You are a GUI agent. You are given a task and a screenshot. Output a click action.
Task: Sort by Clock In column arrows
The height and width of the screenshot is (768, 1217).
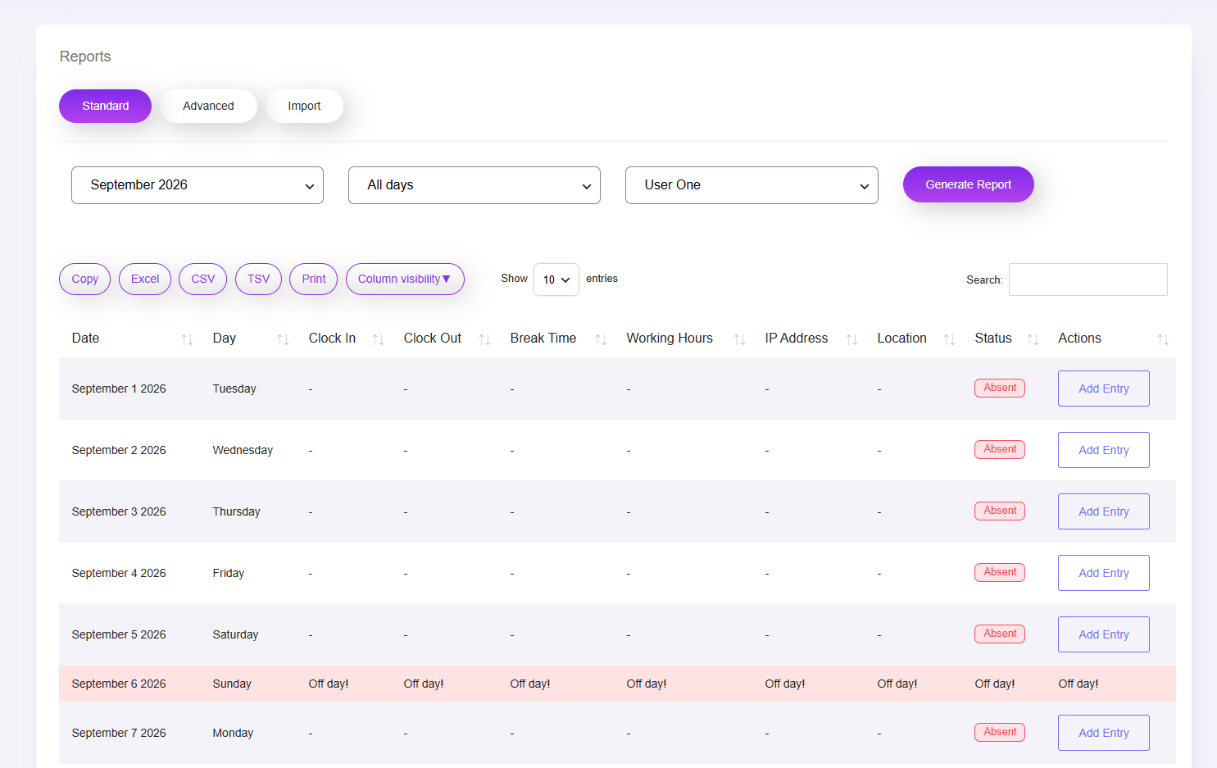click(x=378, y=339)
